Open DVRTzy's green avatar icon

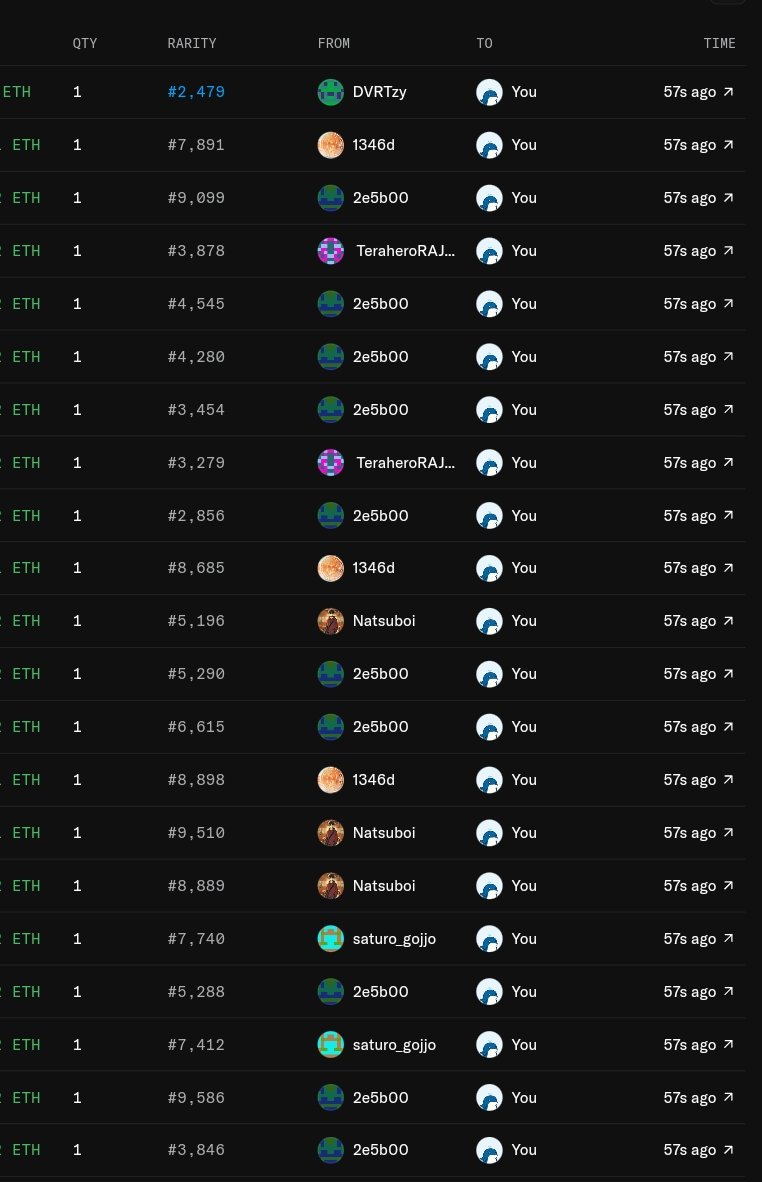tap(330, 92)
